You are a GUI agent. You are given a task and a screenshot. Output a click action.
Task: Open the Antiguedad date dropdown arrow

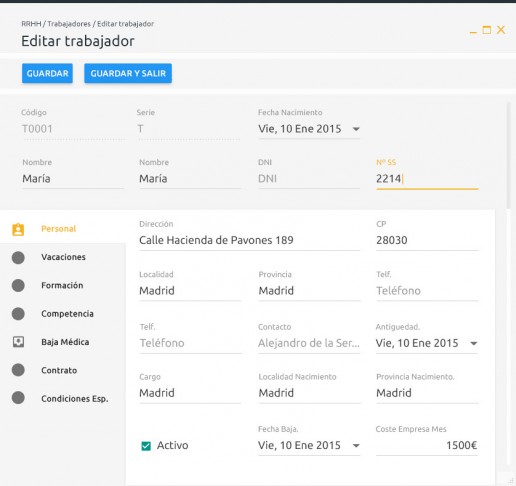click(474, 343)
